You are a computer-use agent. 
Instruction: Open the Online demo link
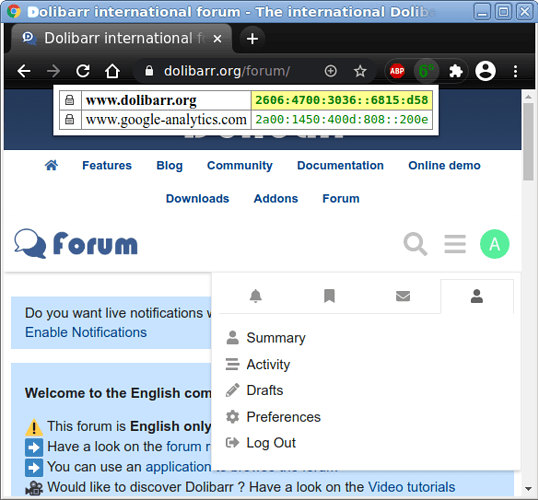(444, 165)
